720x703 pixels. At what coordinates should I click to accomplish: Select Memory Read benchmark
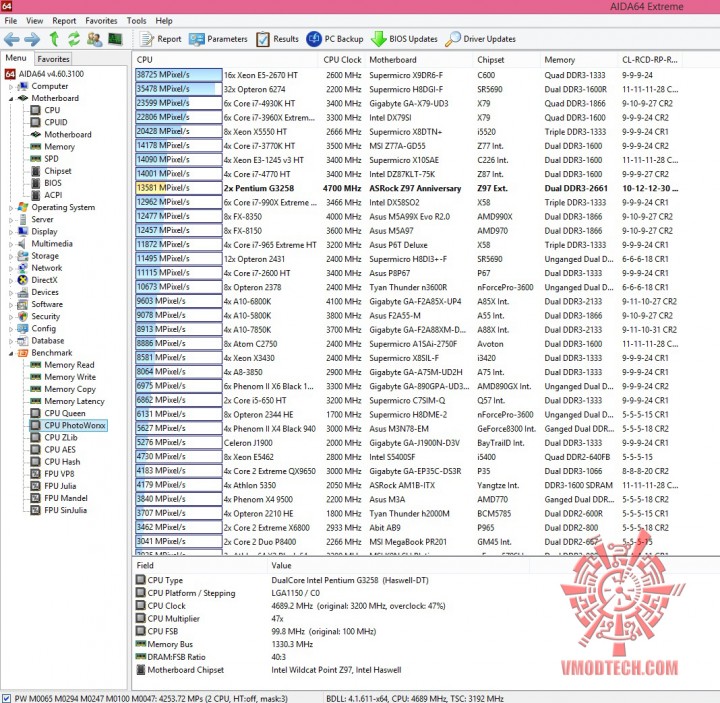[x=62, y=365]
